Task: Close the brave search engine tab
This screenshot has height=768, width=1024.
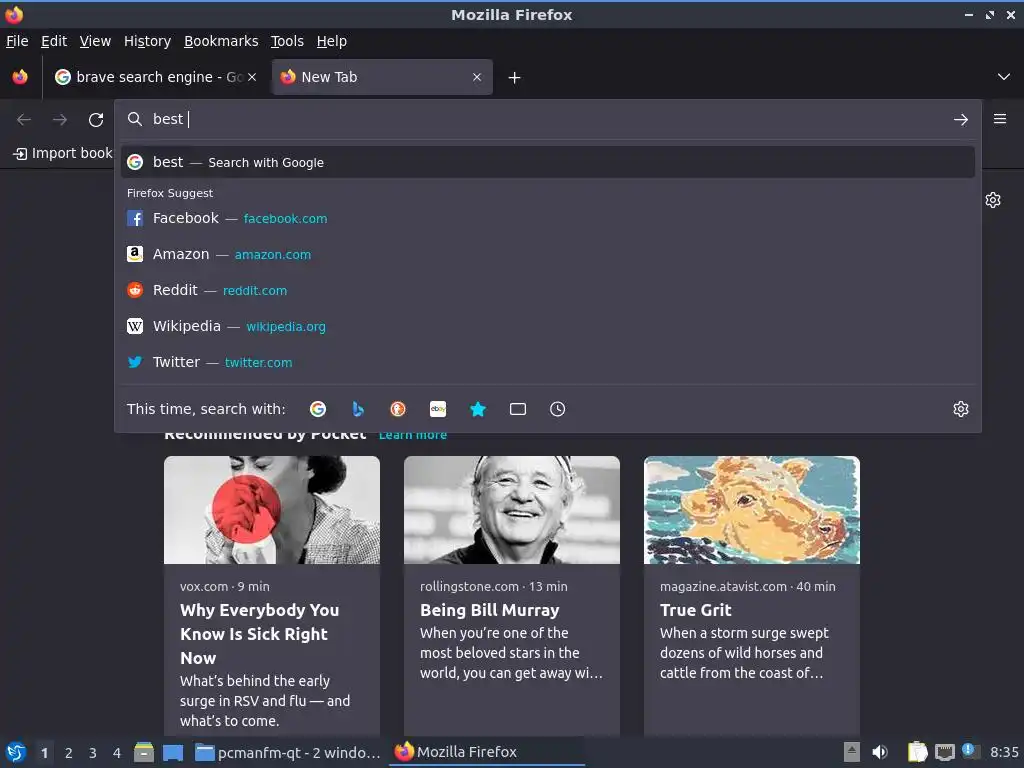Action: [x=252, y=77]
